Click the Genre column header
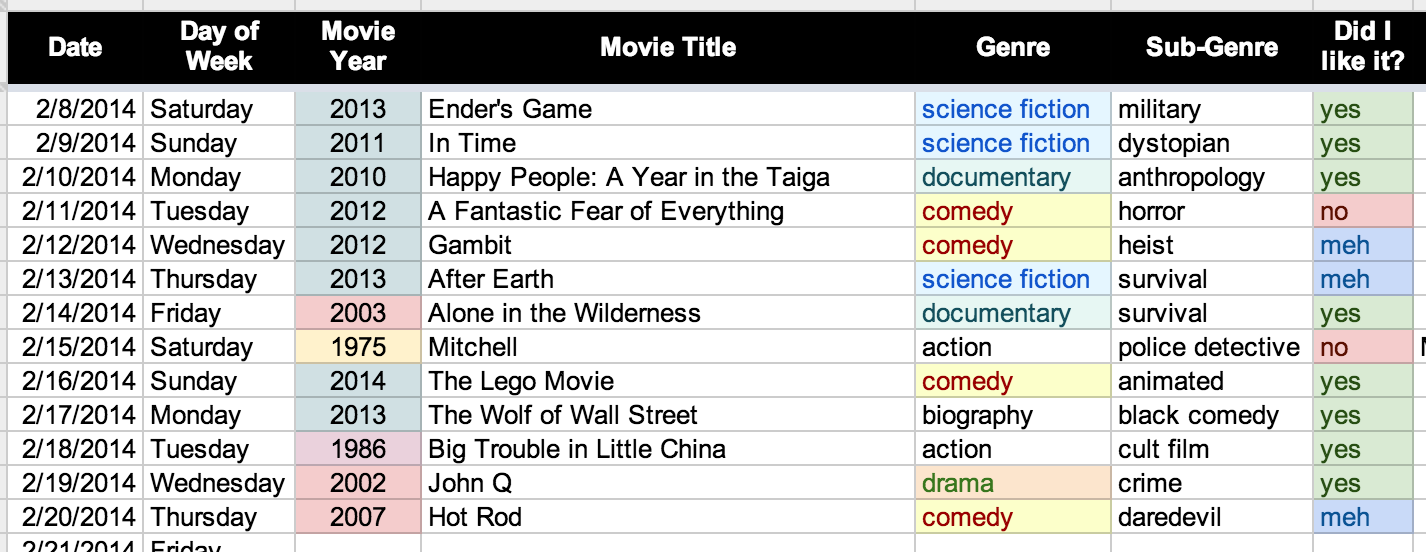The width and height of the screenshot is (1426, 552). (1012, 47)
